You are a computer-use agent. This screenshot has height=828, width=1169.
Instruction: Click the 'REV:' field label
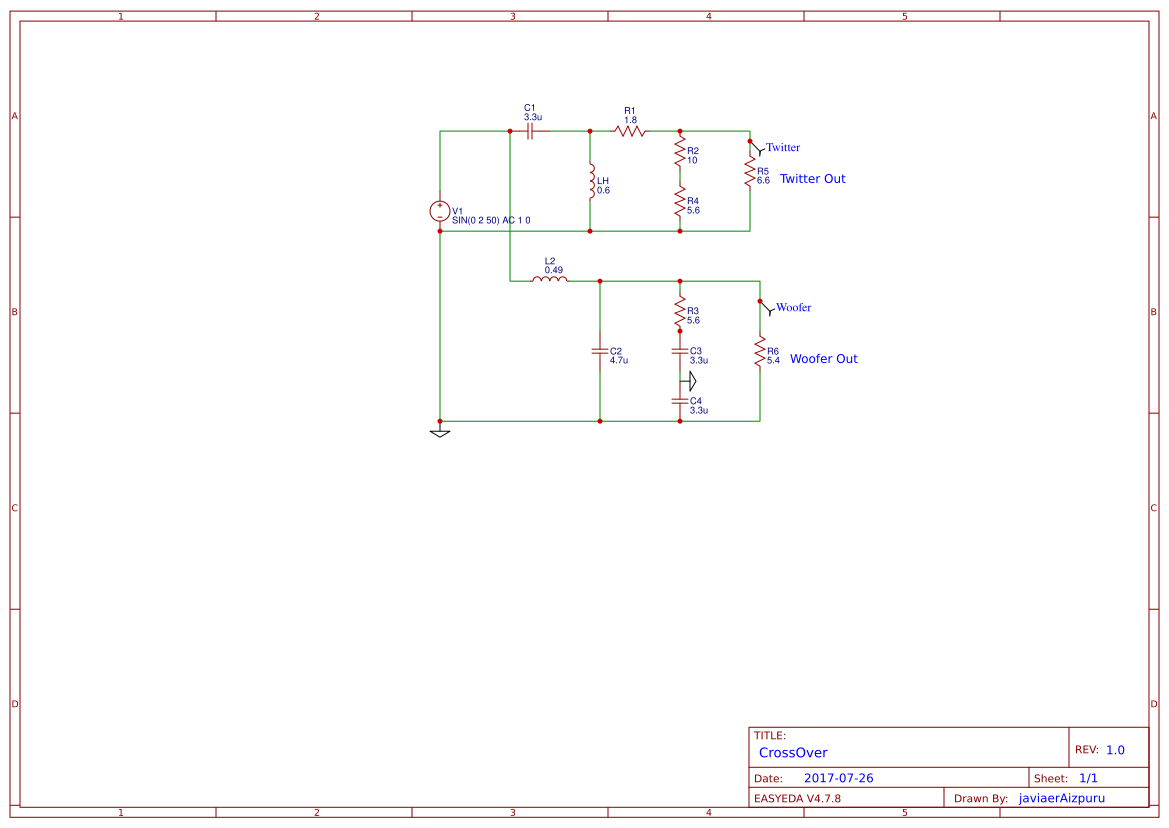click(1086, 750)
